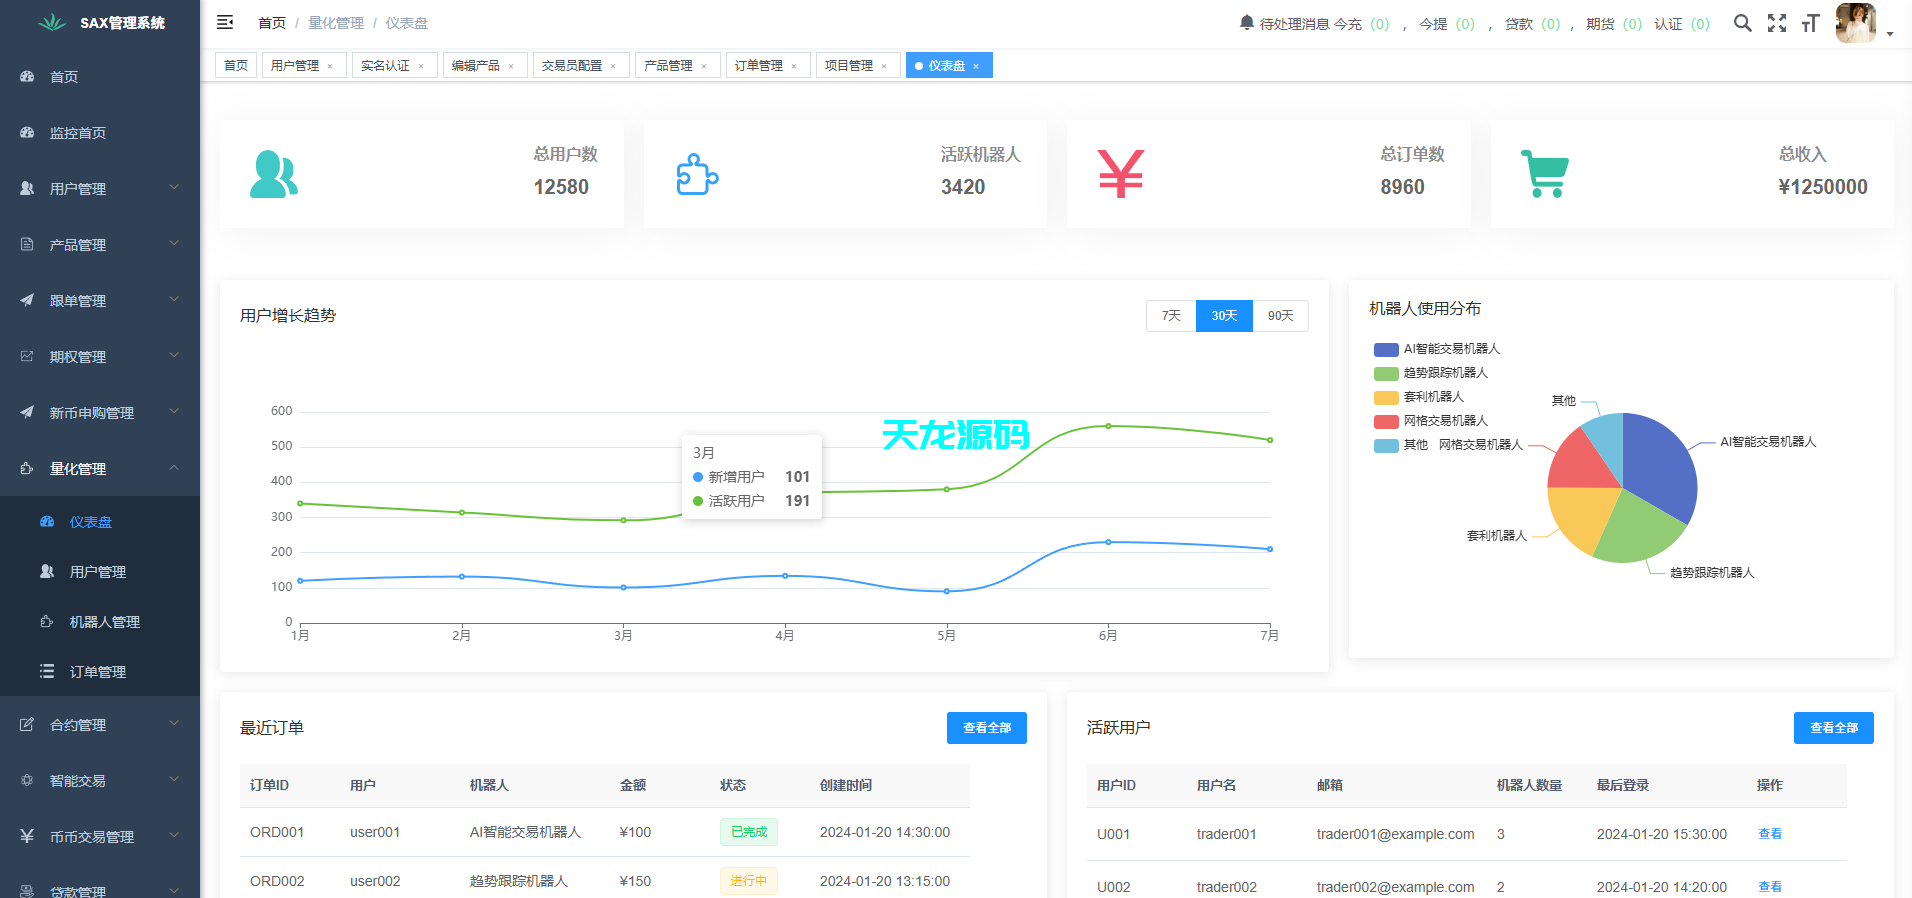
Task: Click the notification bell icon
Action: [x=1246, y=22]
